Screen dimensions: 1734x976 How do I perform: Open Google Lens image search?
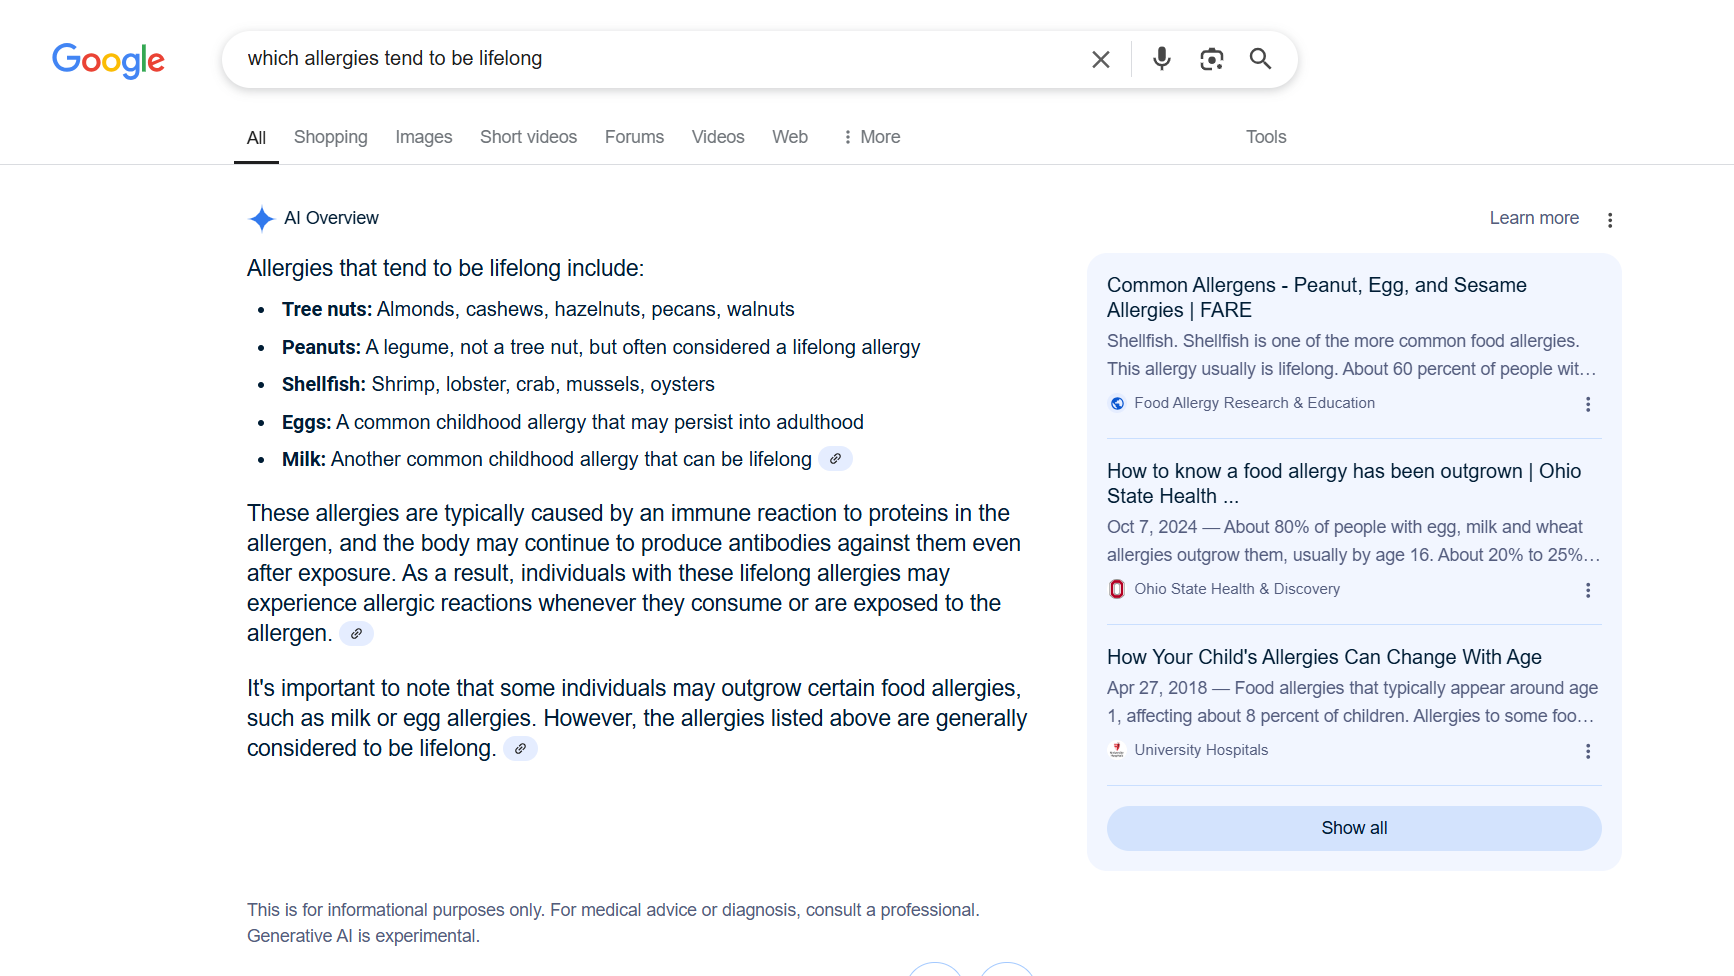coord(1211,60)
